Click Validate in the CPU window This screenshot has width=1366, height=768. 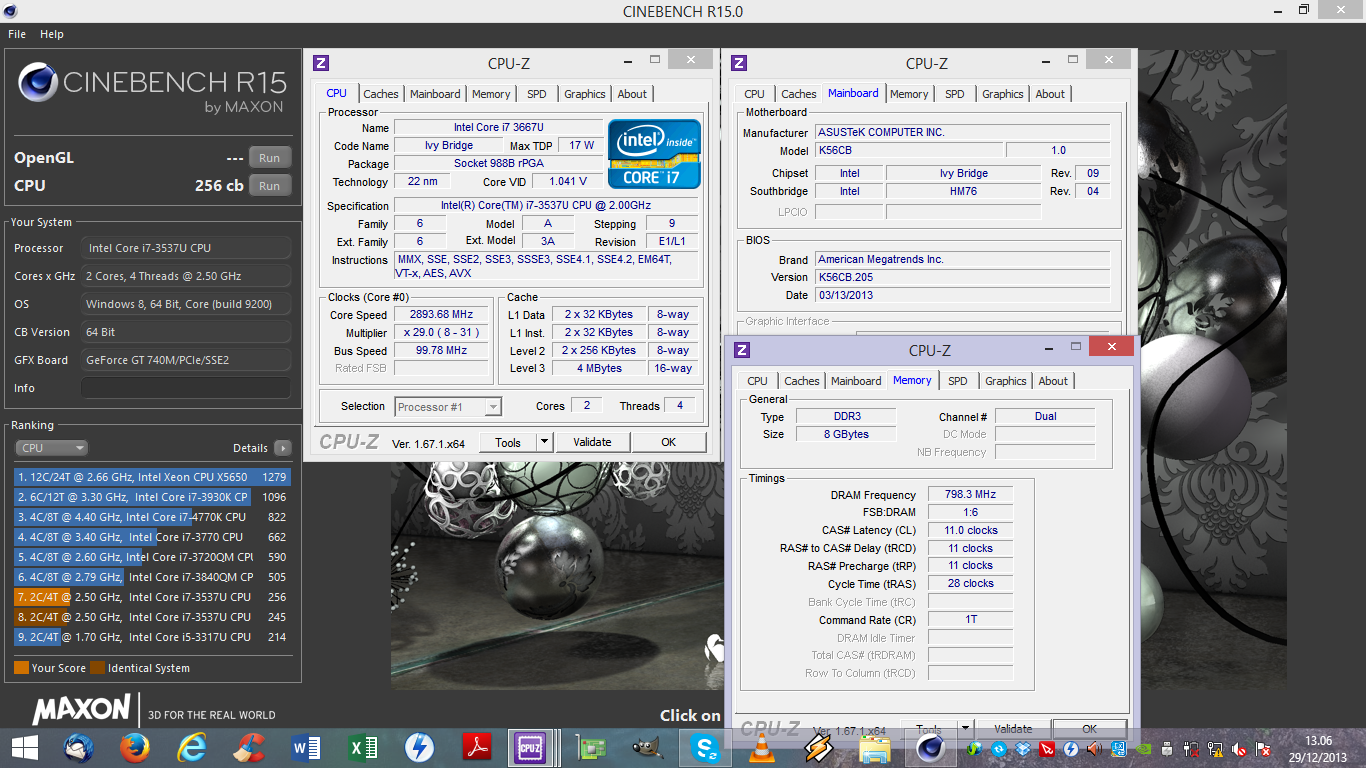592,442
